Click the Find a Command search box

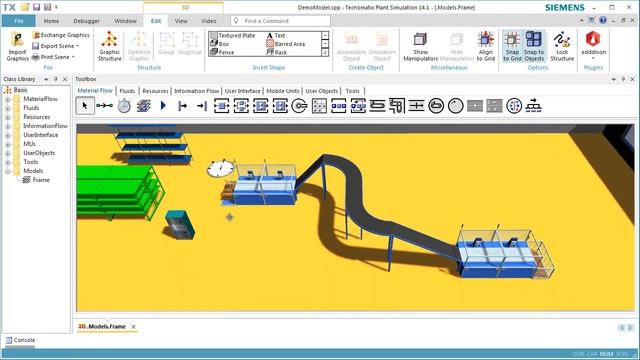pyautogui.click(x=280, y=21)
